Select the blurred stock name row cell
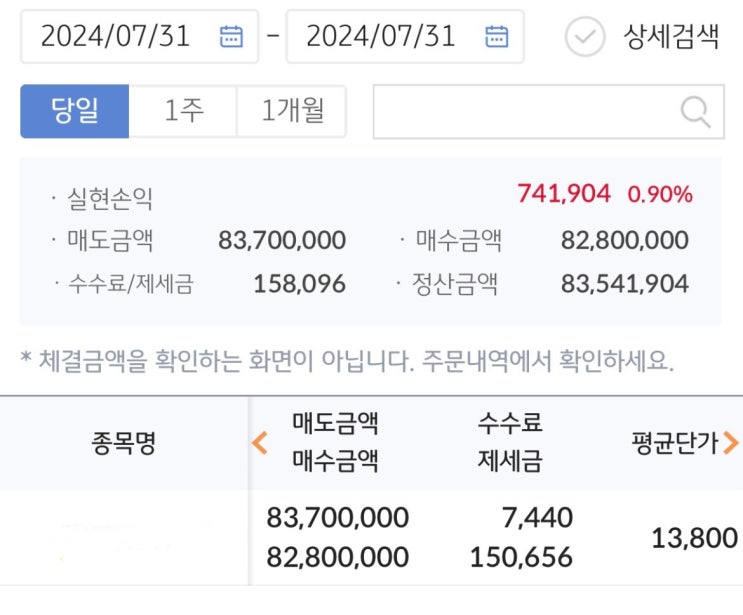The image size is (743, 615). 123,537
